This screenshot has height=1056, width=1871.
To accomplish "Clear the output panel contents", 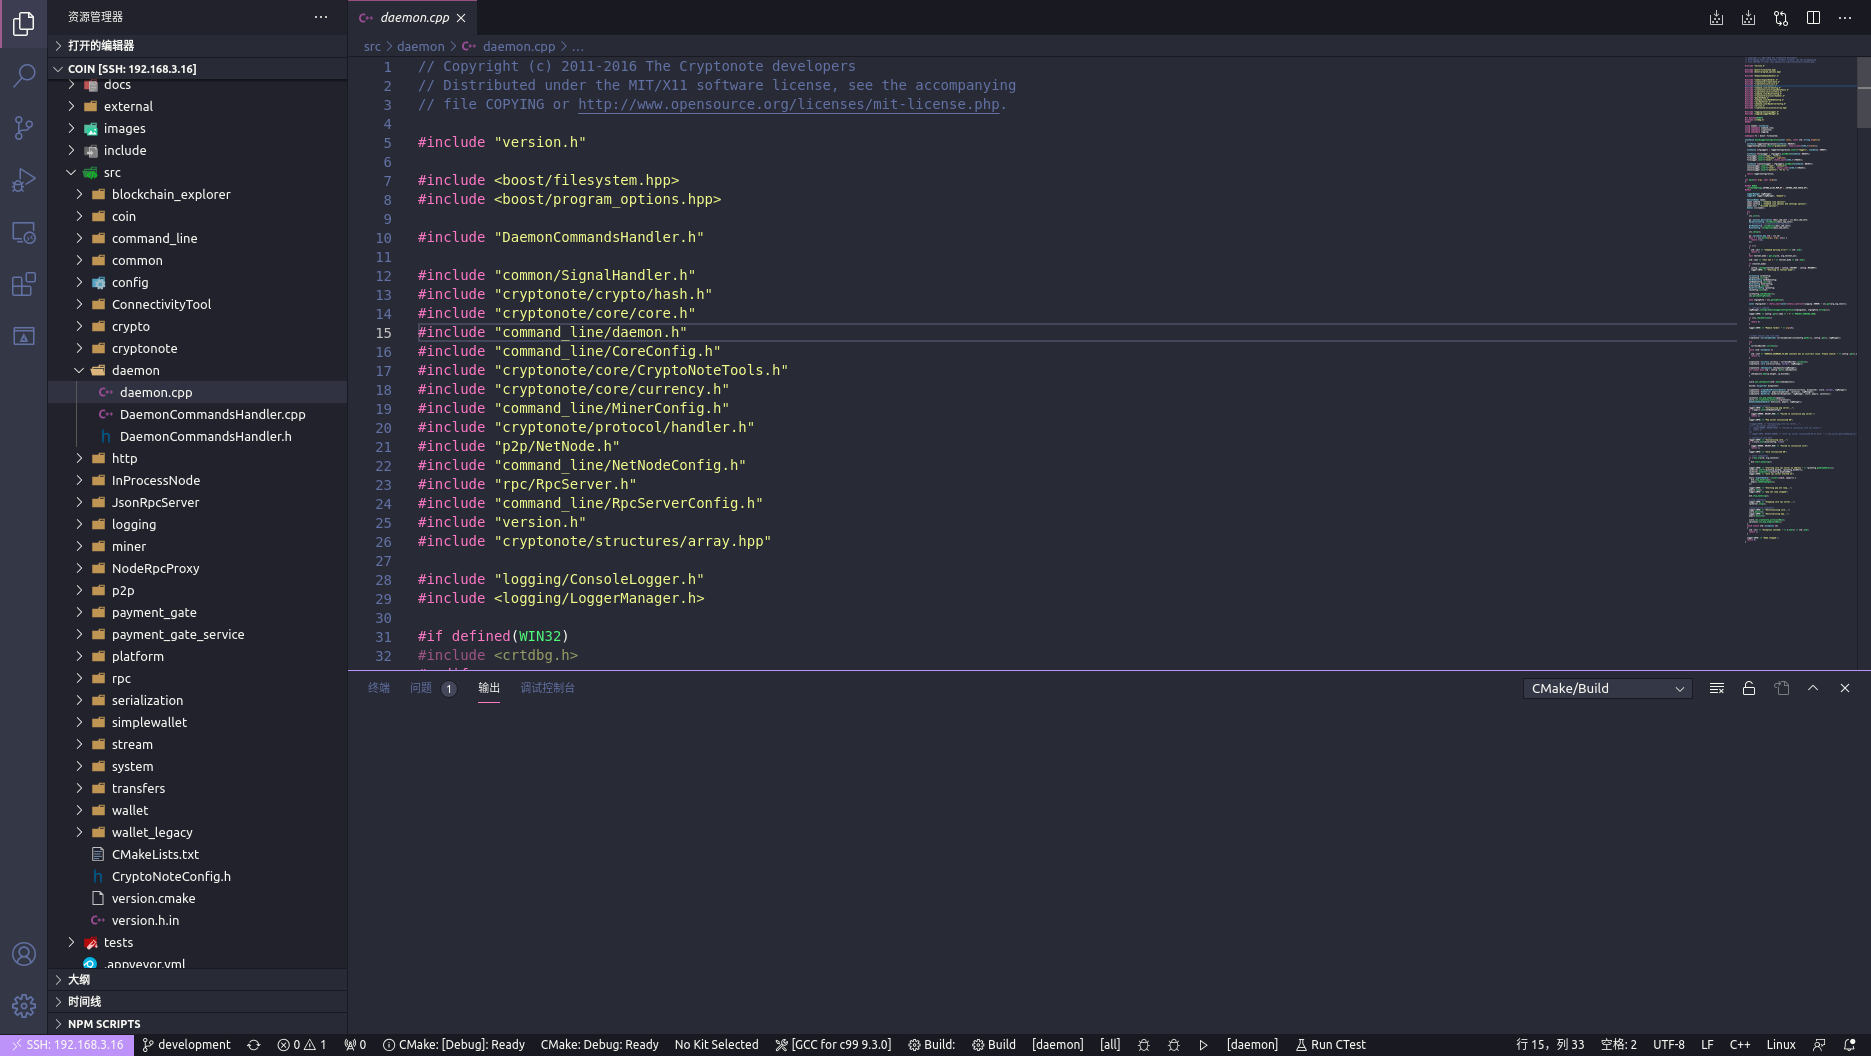I will (x=1717, y=688).
